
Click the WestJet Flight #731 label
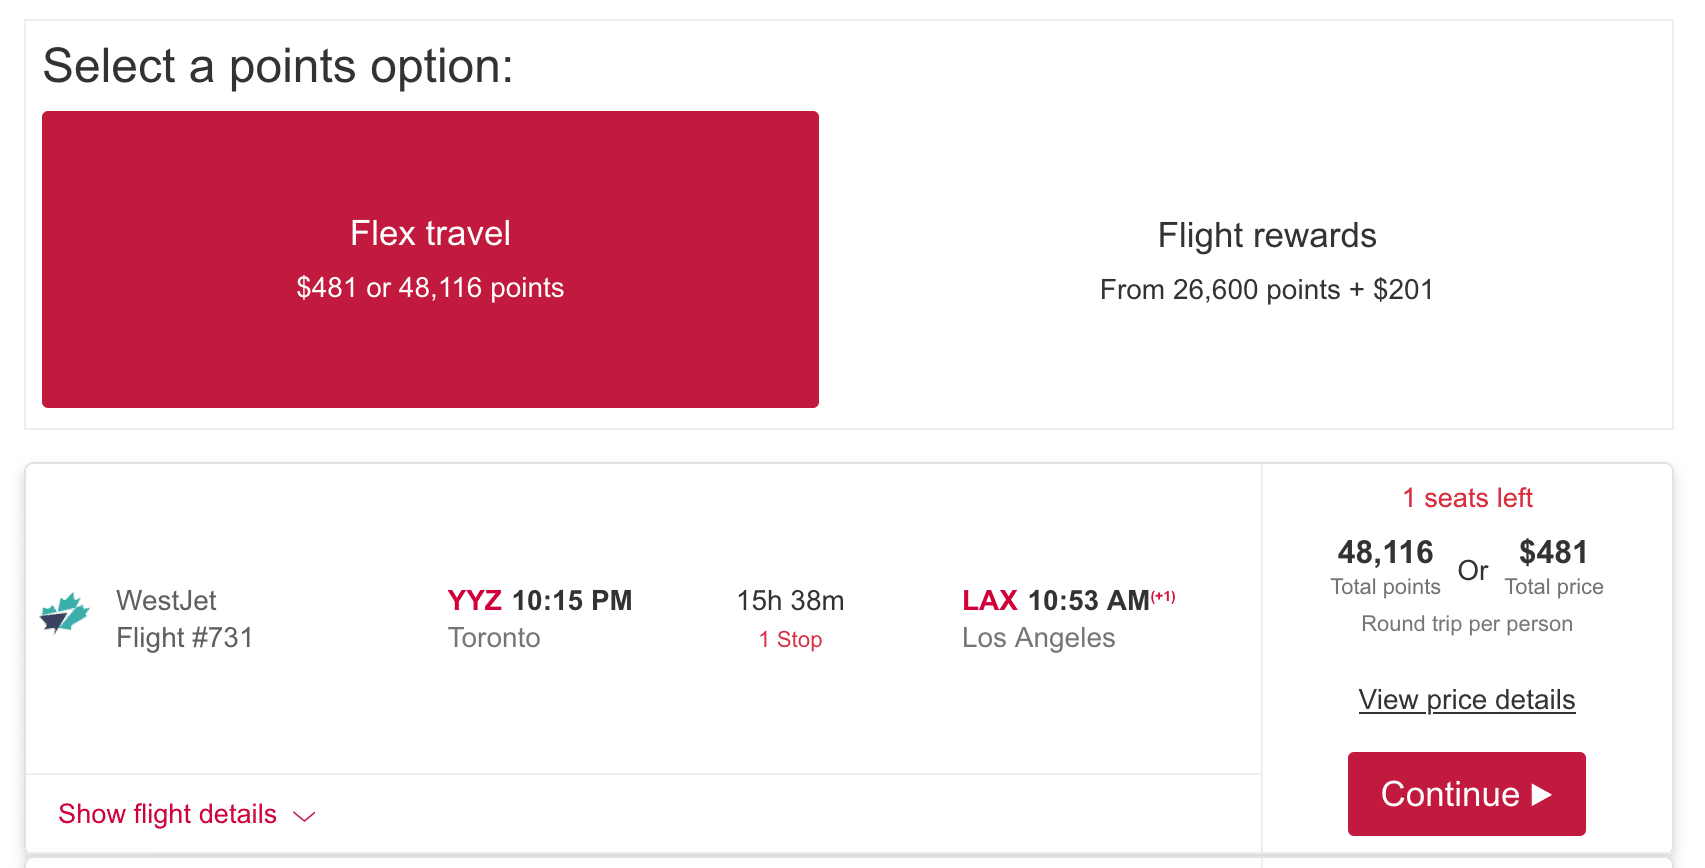pyautogui.click(x=185, y=619)
